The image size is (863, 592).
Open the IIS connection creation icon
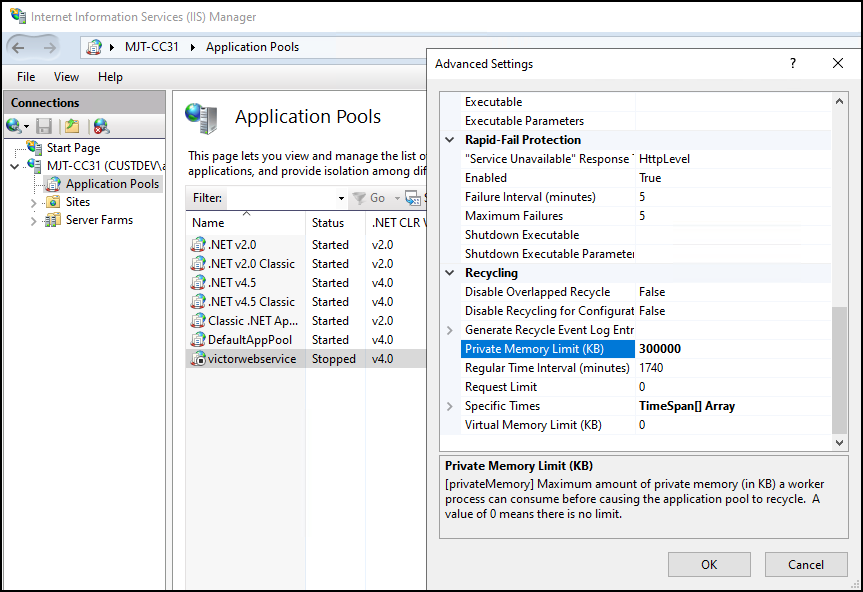[x=13, y=125]
